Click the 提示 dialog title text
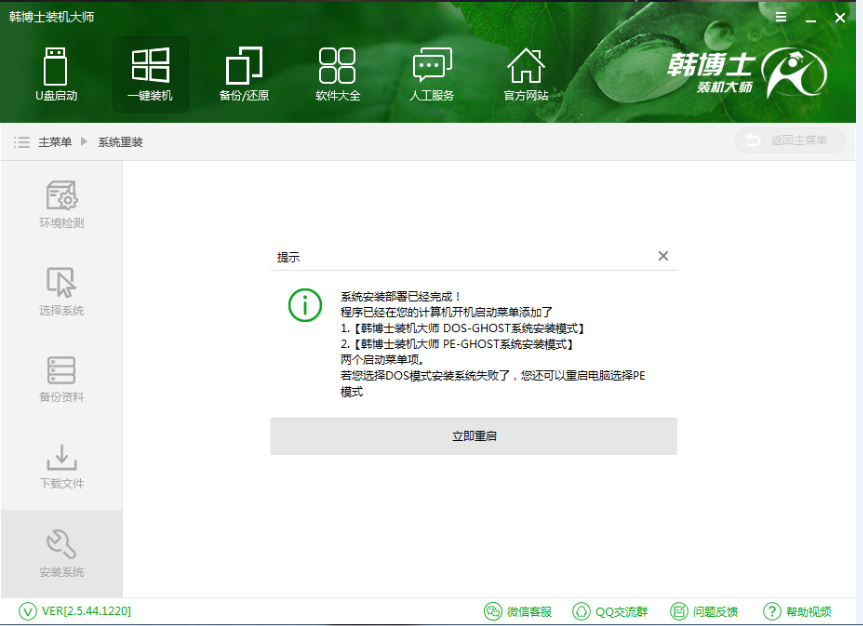Viewport: 863px width, 626px height. tap(288, 257)
